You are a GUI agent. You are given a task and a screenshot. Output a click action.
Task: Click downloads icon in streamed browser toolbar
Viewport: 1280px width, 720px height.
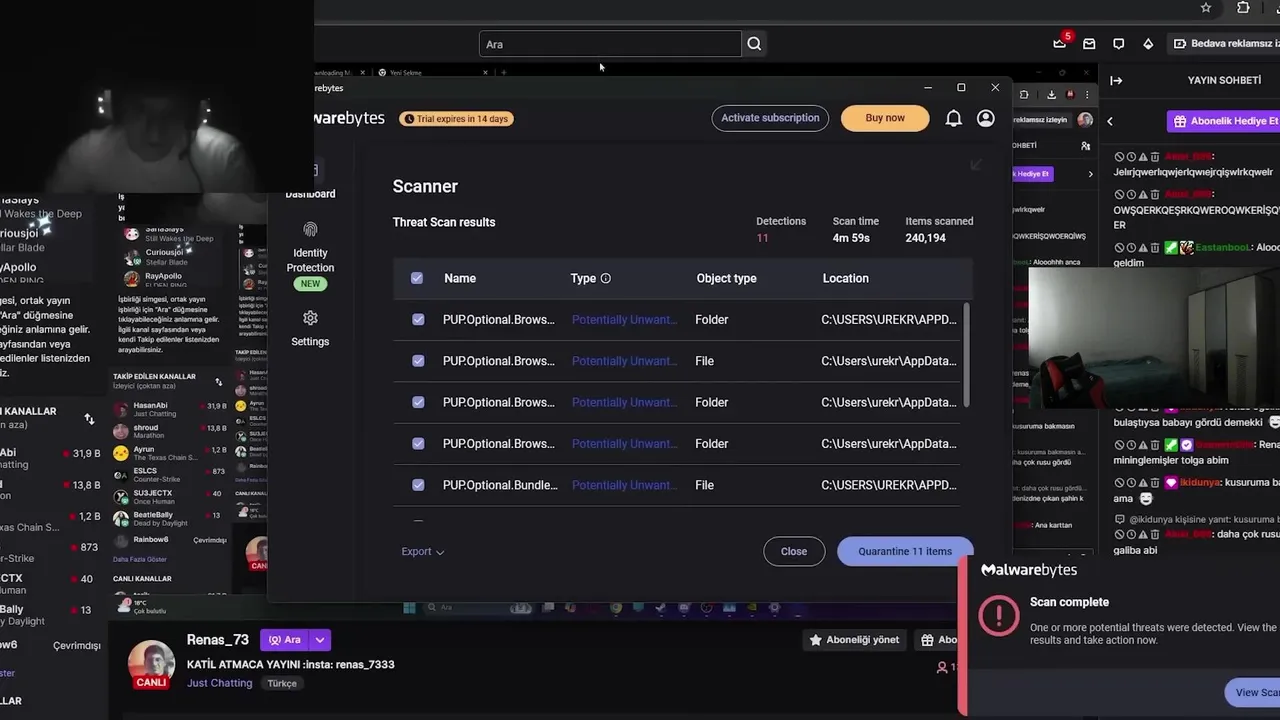click(1051, 94)
